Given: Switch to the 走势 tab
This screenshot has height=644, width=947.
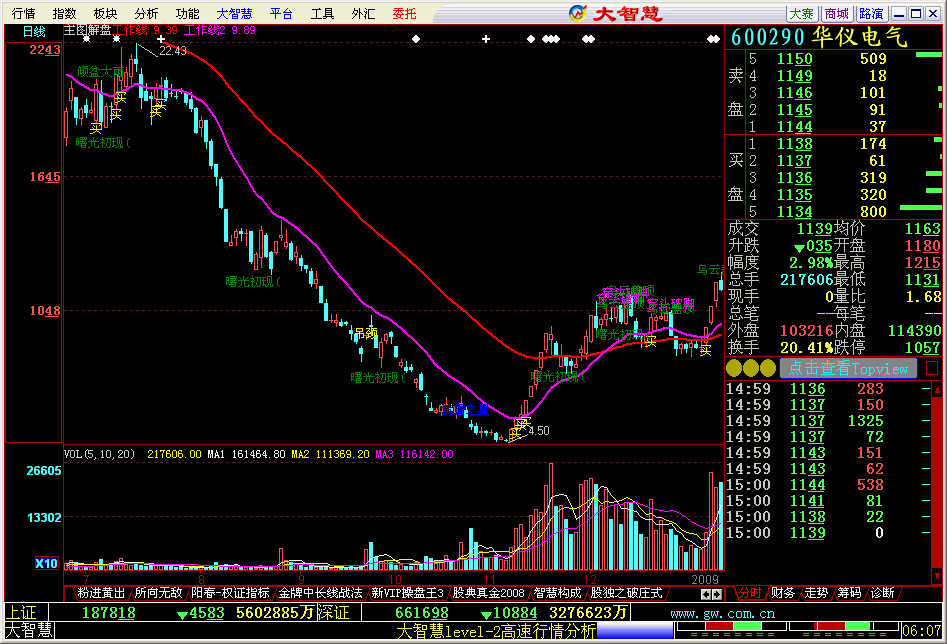Looking at the screenshot, I should (816, 593).
